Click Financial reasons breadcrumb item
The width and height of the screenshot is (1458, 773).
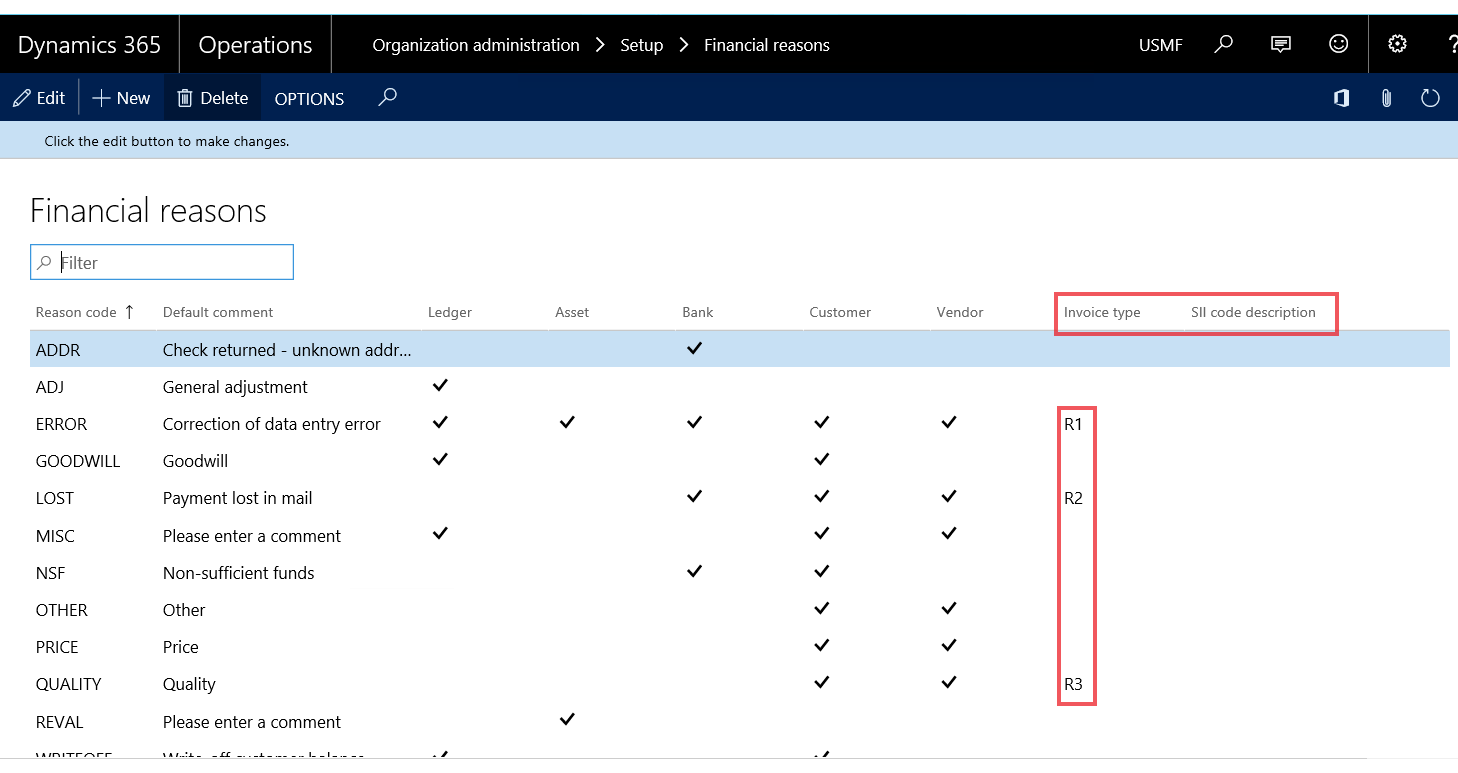pos(767,45)
